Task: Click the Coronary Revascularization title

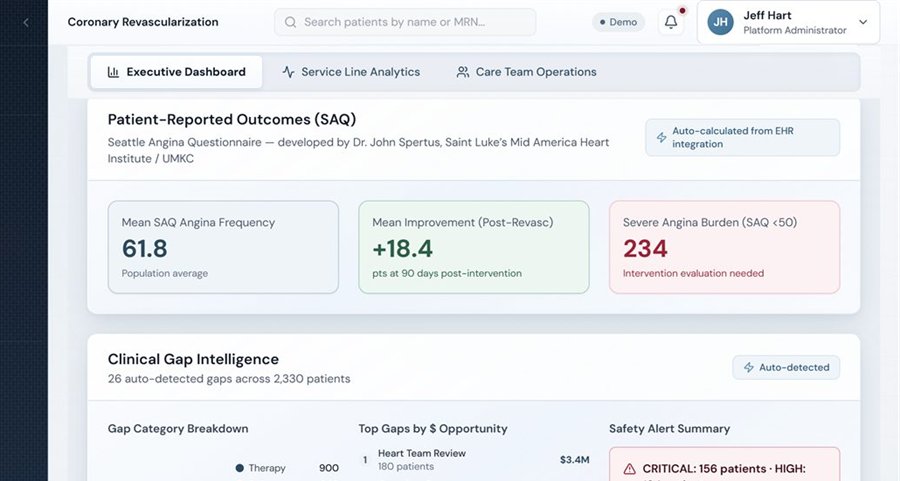Action: click(x=143, y=22)
